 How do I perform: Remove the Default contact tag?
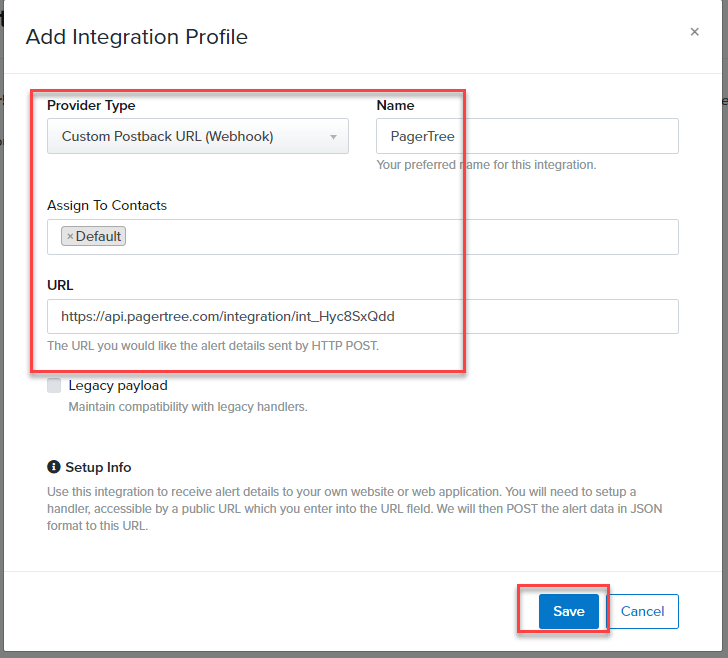(x=70, y=236)
